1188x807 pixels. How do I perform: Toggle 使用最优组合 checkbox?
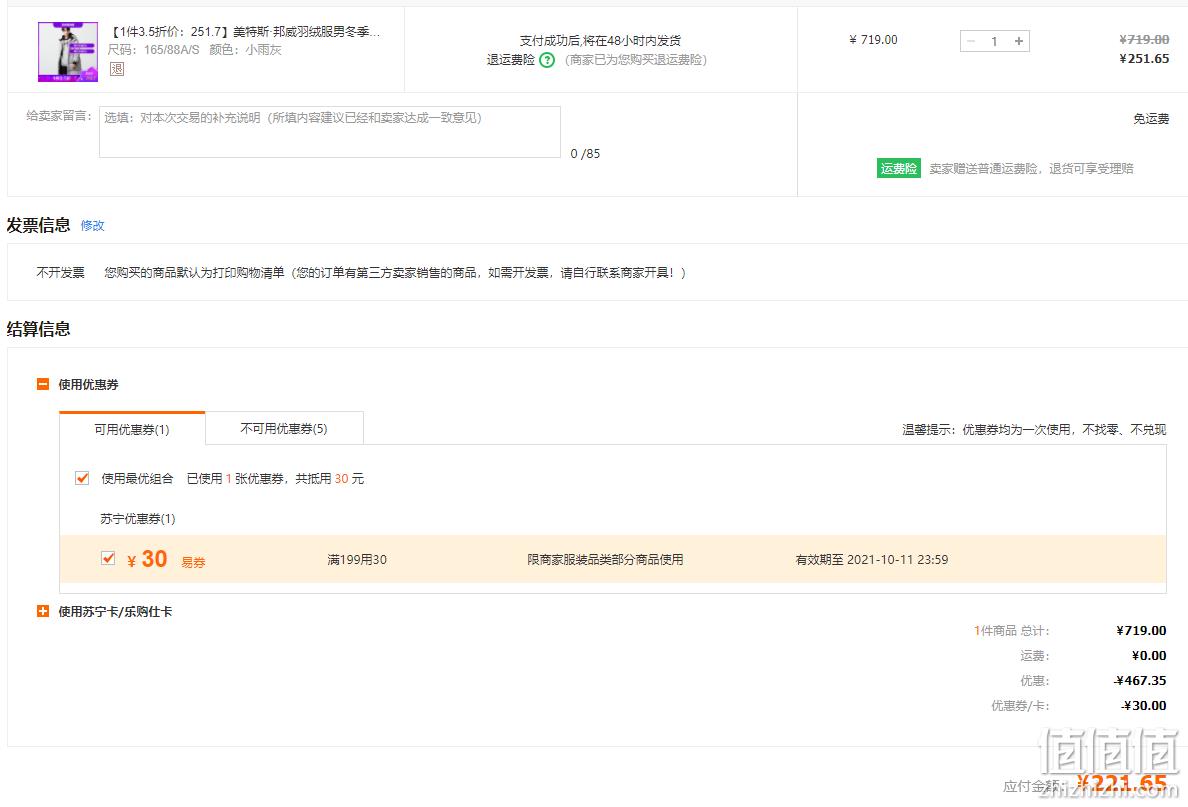tap(82, 478)
